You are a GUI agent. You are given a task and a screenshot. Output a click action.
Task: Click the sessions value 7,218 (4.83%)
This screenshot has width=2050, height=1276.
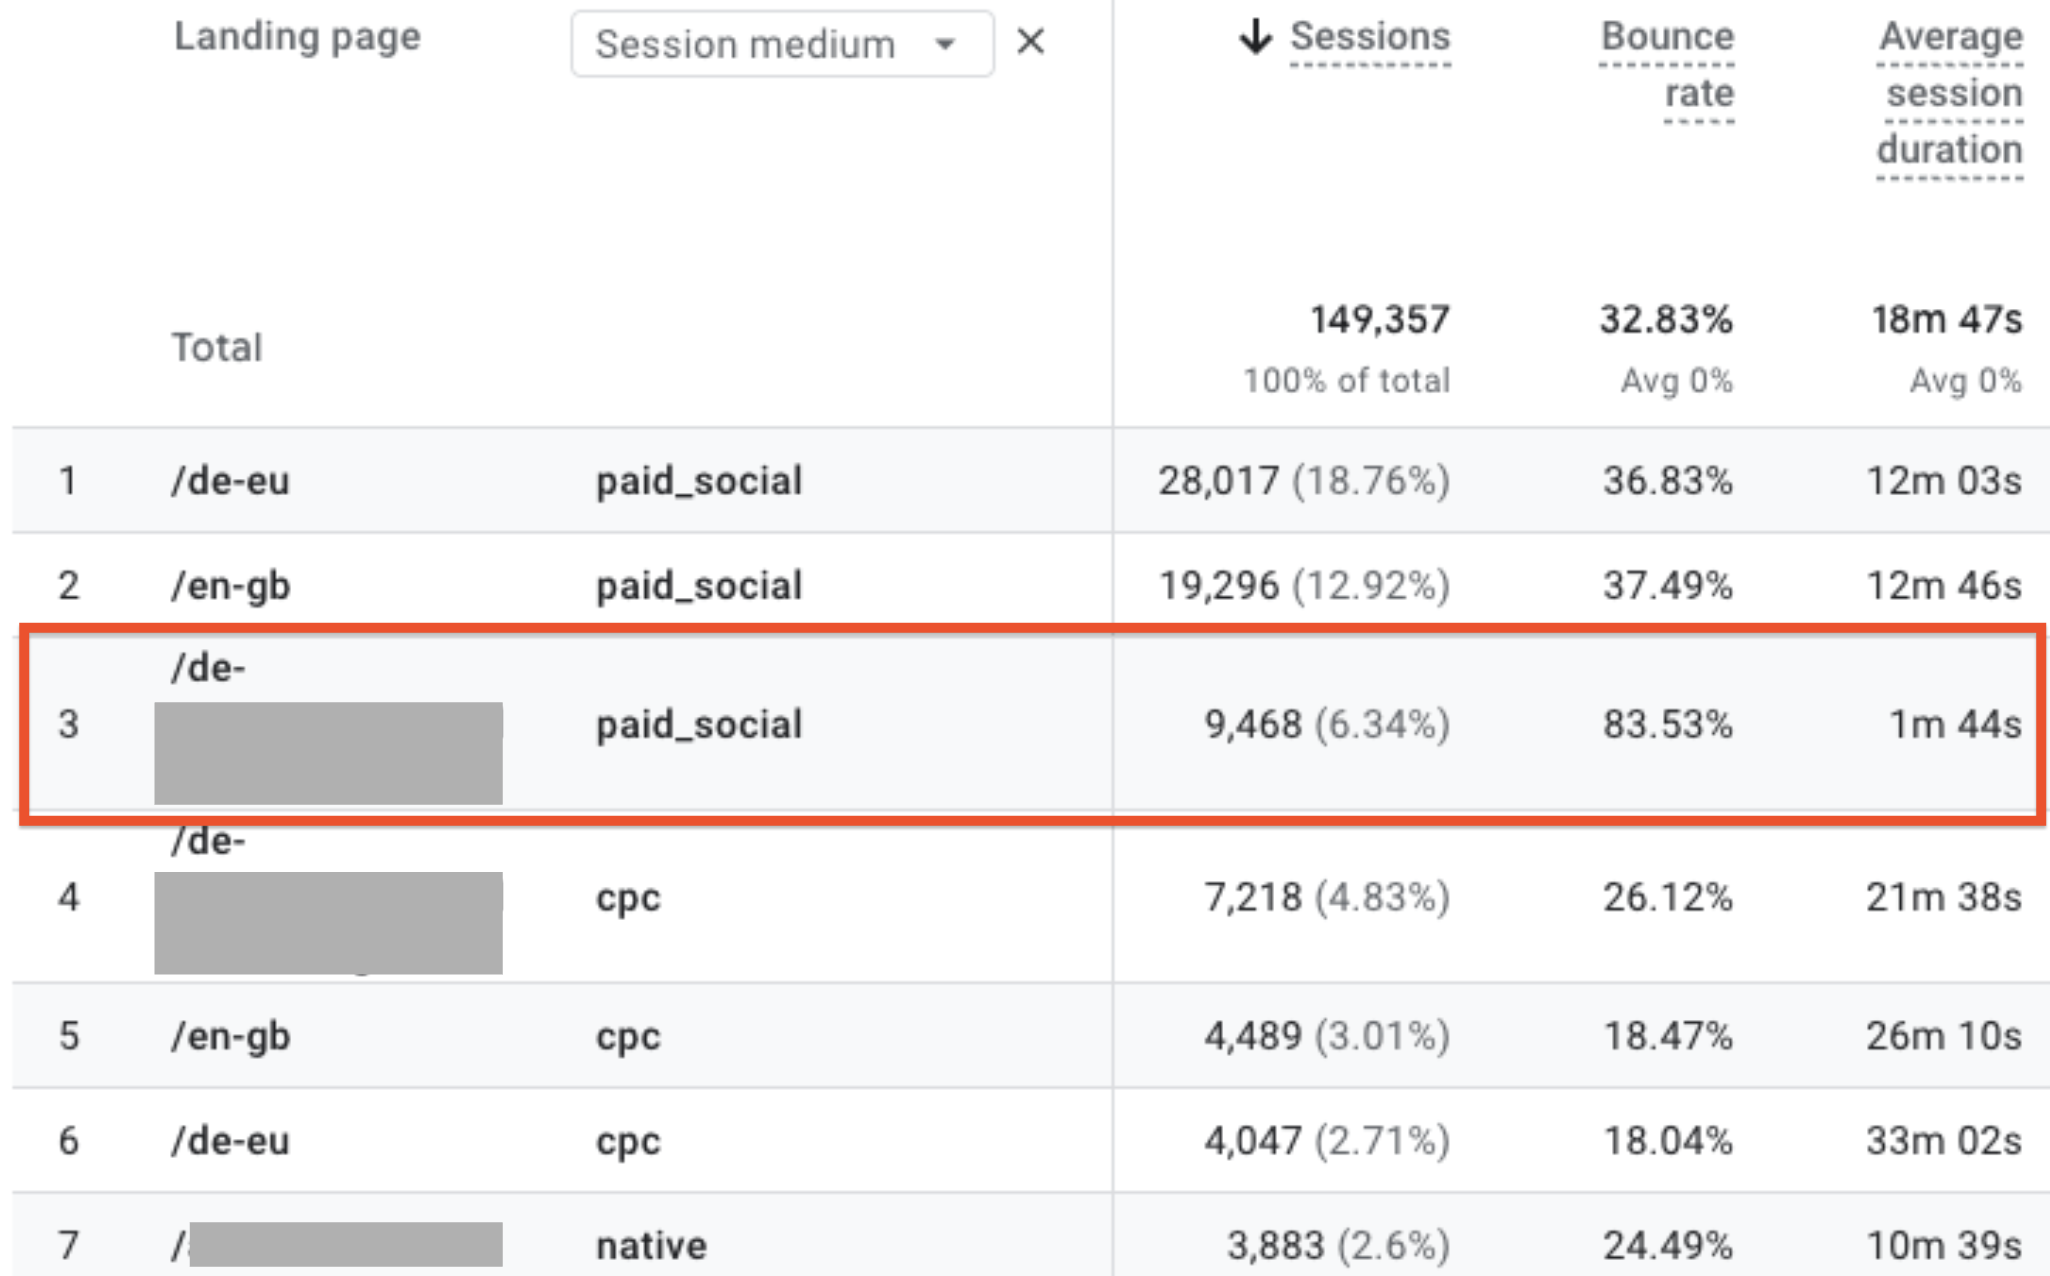tap(1327, 897)
